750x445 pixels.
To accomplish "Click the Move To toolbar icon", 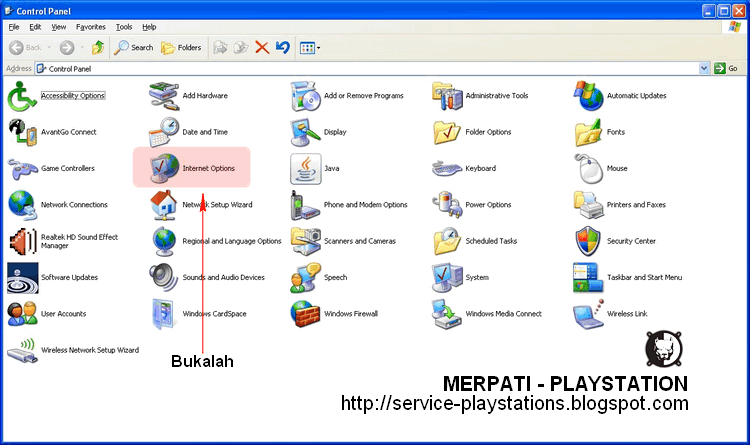I will [x=220, y=47].
